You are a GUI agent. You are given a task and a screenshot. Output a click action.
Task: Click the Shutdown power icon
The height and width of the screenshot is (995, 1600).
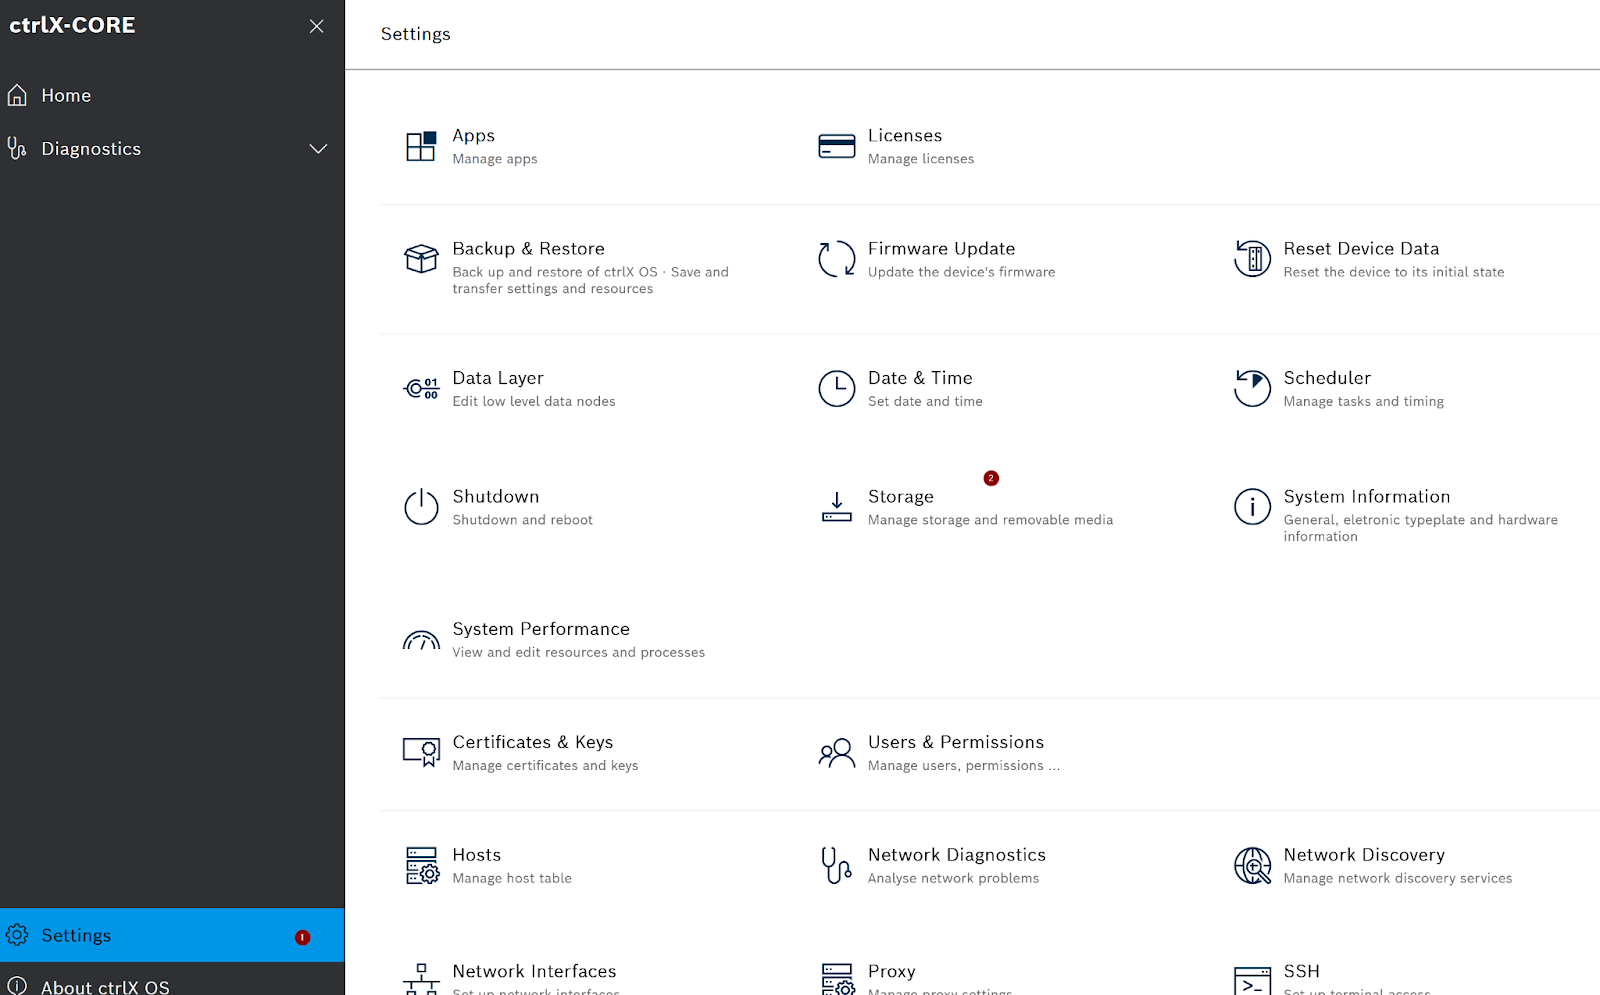click(421, 507)
